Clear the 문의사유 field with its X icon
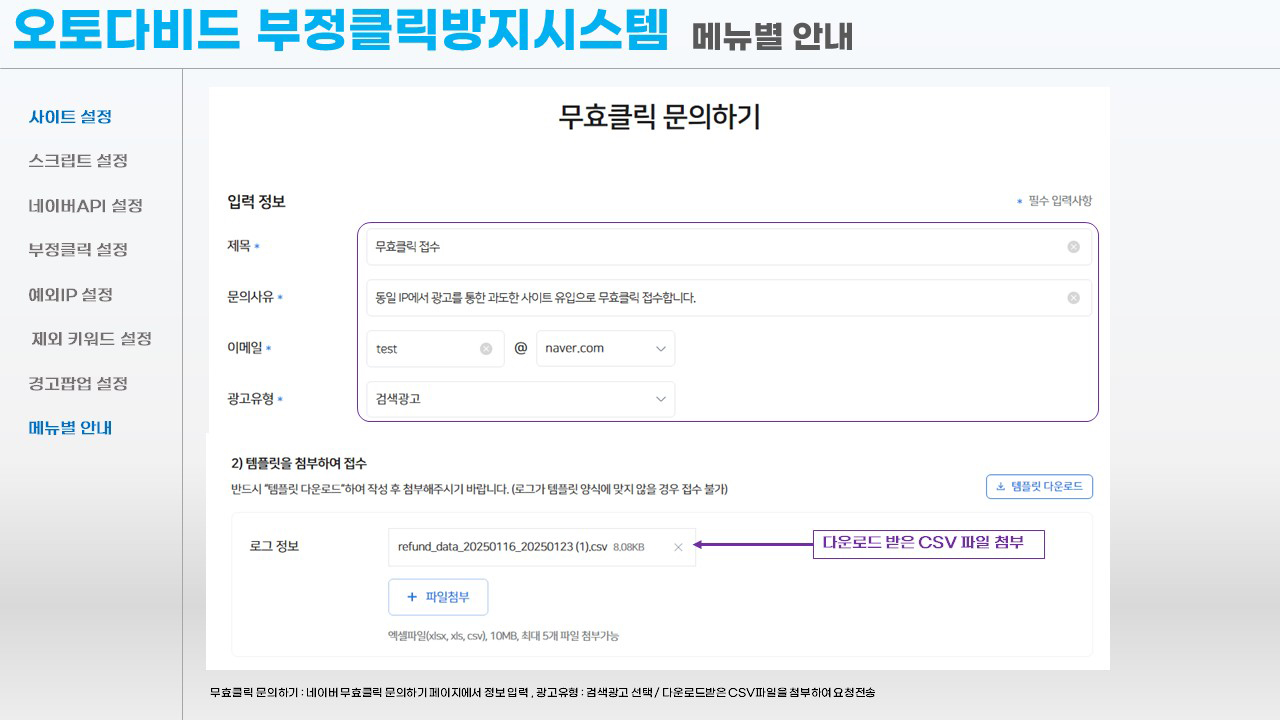Image resolution: width=1280 pixels, height=720 pixels. tap(1073, 298)
